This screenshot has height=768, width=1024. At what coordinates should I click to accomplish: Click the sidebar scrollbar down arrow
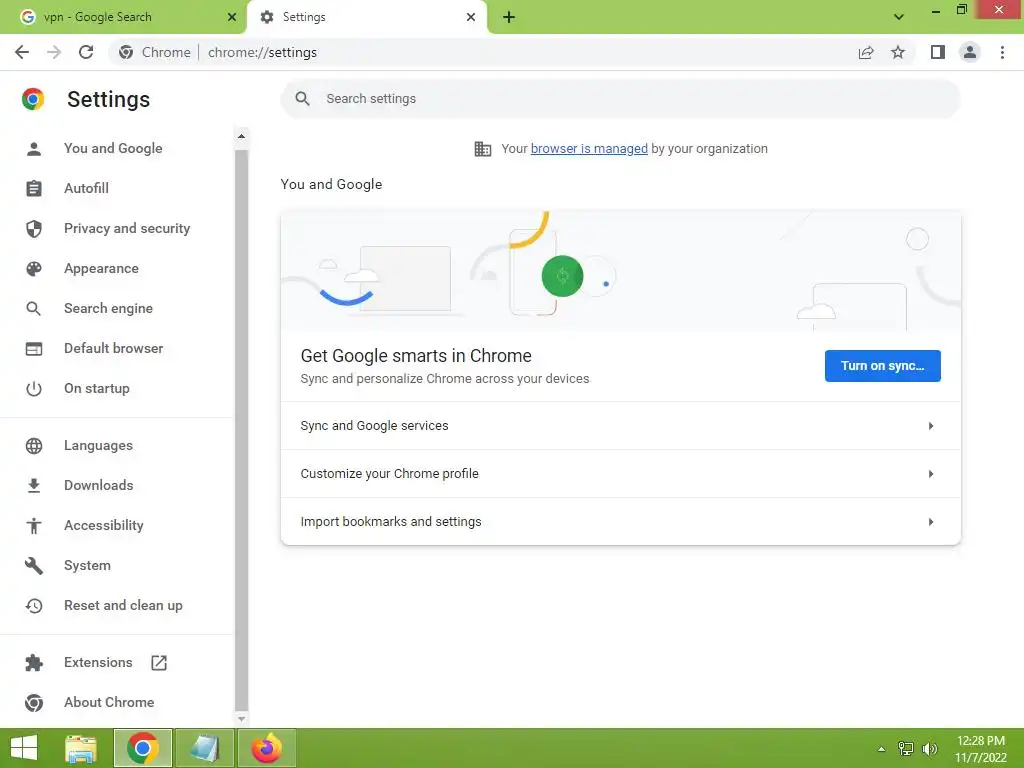click(x=241, y=718)
